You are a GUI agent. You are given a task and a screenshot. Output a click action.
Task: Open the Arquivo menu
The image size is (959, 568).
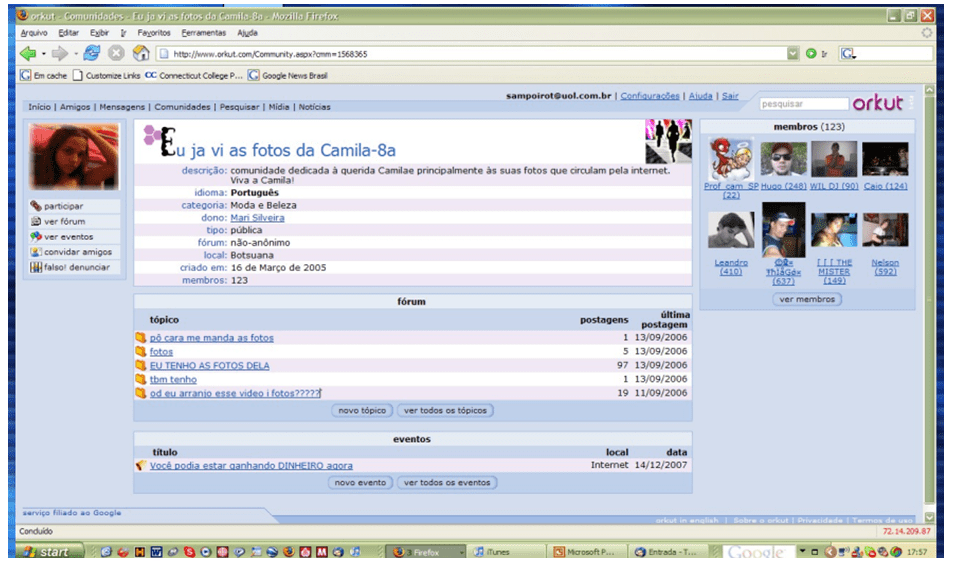pyautogui.click(x=34, y=33)
